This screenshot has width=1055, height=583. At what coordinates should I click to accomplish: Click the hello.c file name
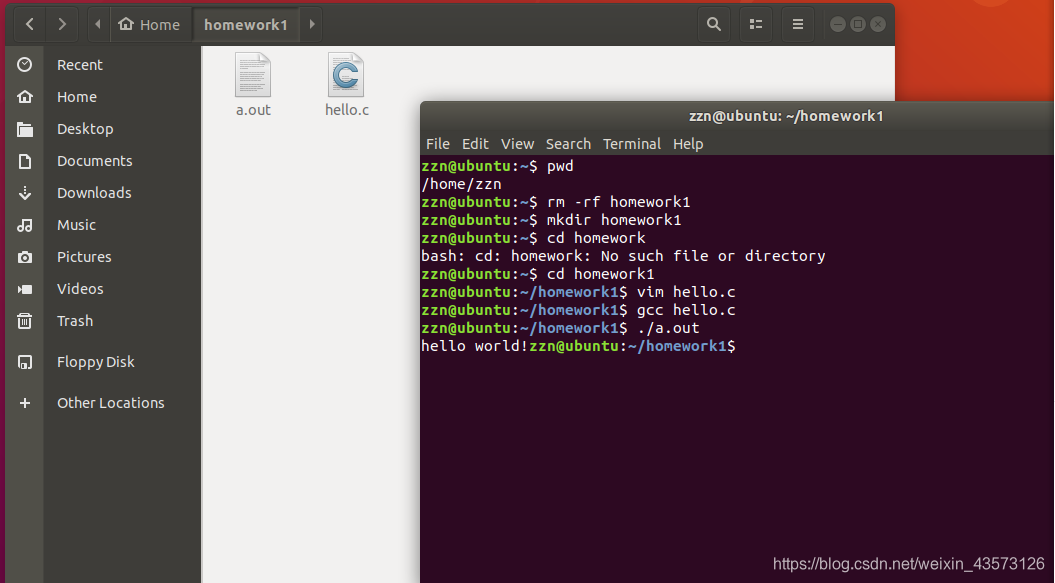point(347,110)
